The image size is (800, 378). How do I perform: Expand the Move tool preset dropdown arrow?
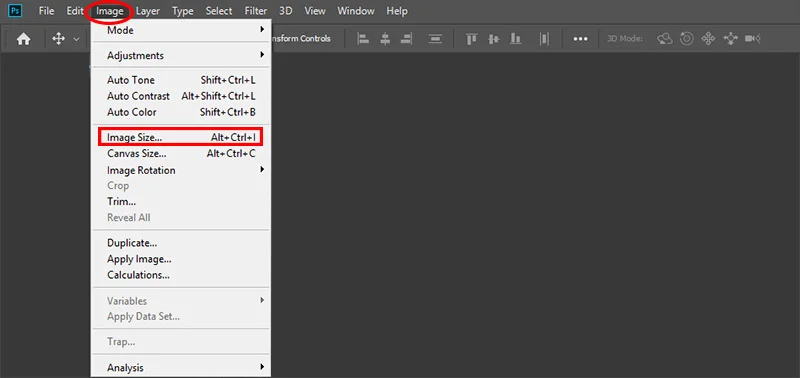[77, 39]
